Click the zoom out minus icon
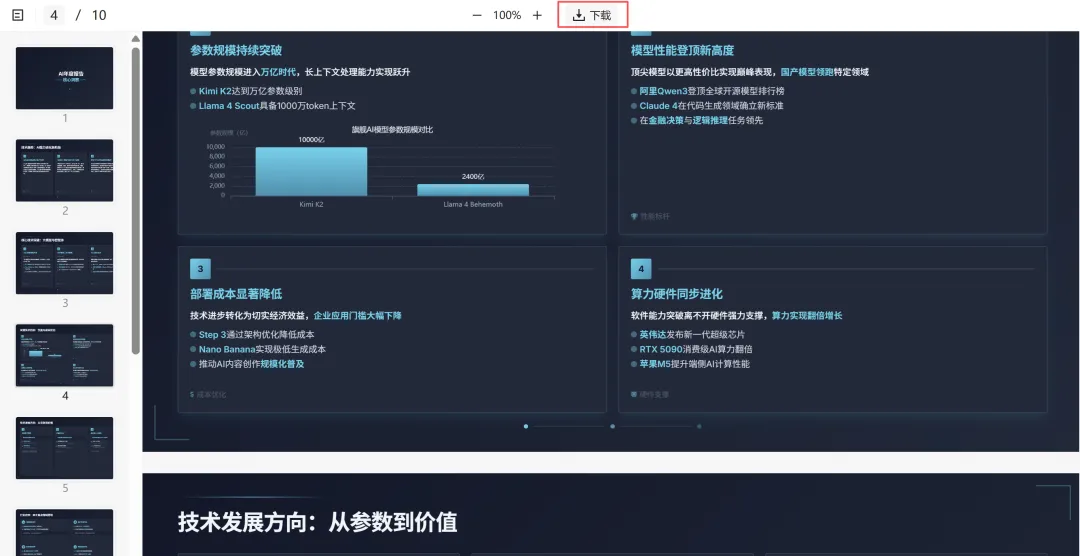Image resolution: width=1080 pixels, height=556 pixels. (x=477, y=15)
